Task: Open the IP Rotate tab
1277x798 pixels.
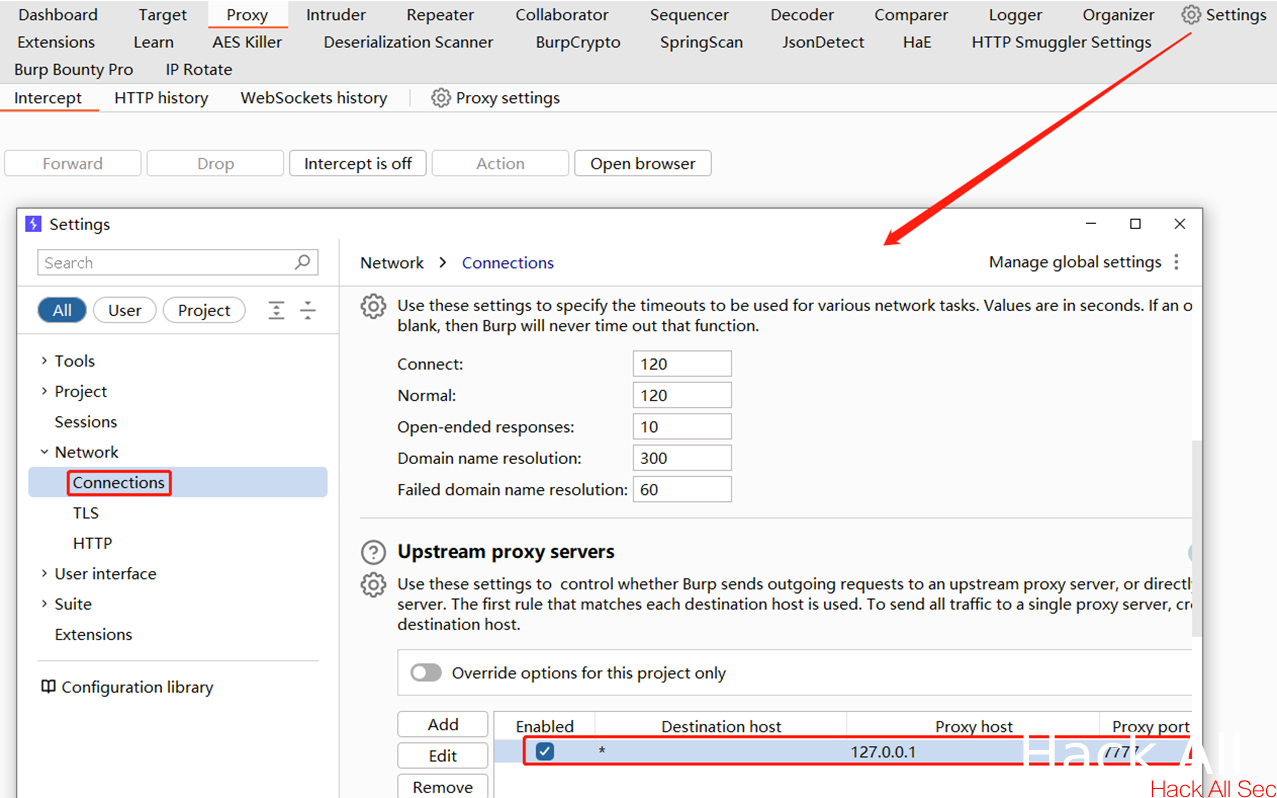Action: tap(199, 69)
